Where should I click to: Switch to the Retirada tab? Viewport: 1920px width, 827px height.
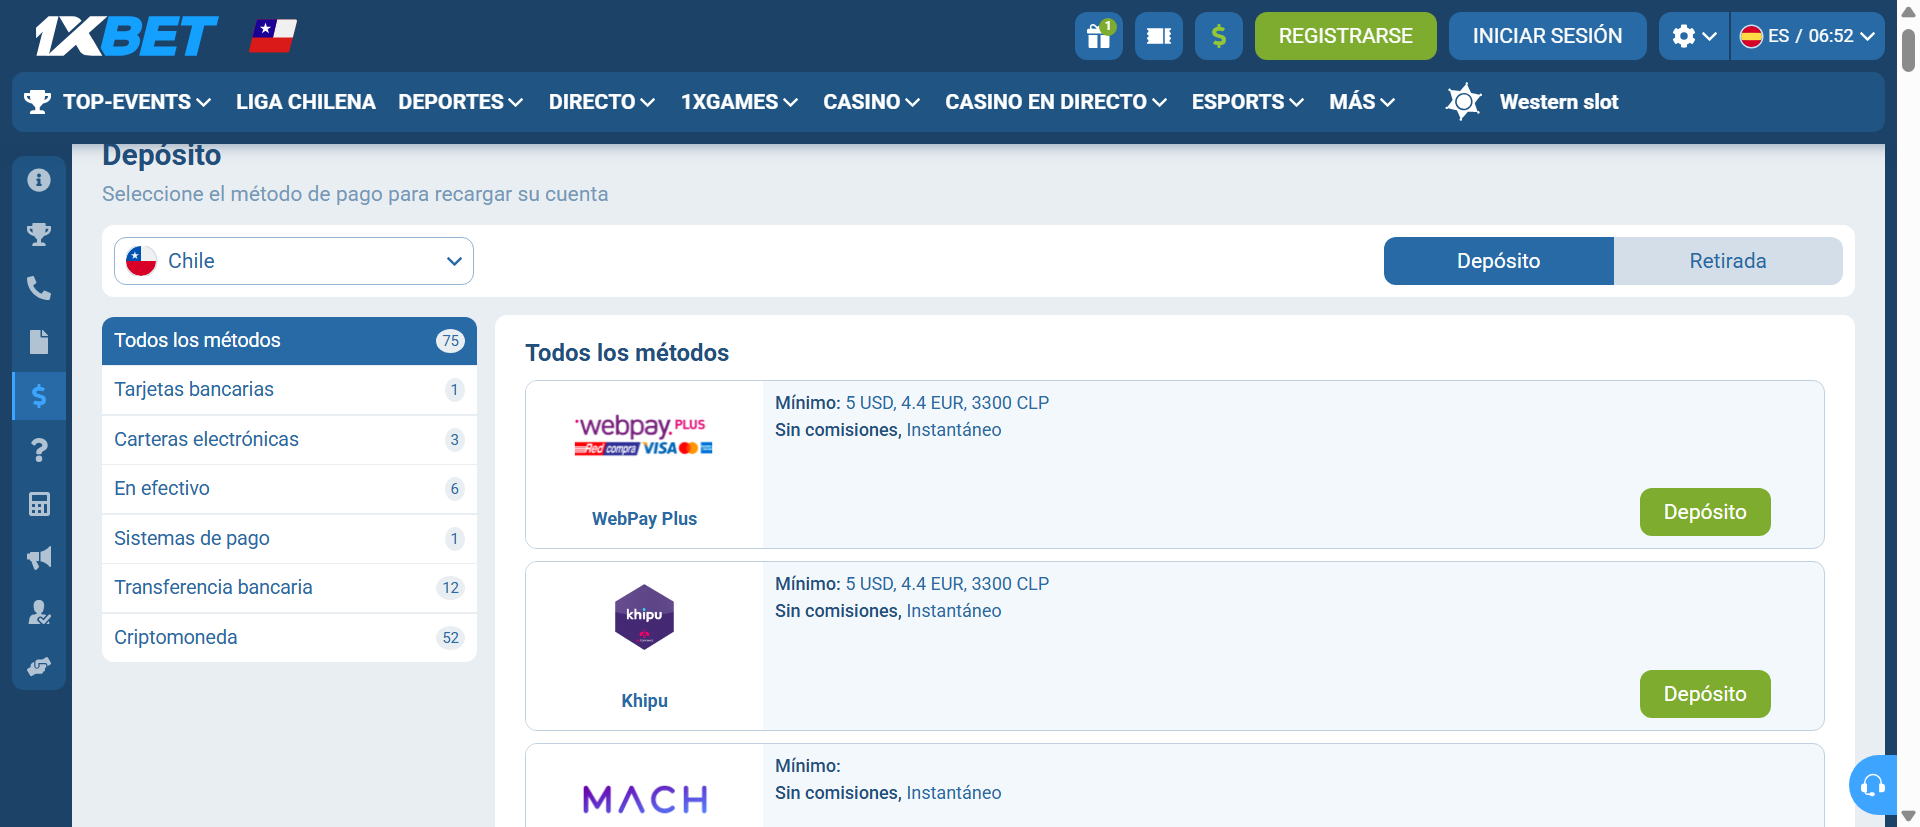pos(1728,261)
